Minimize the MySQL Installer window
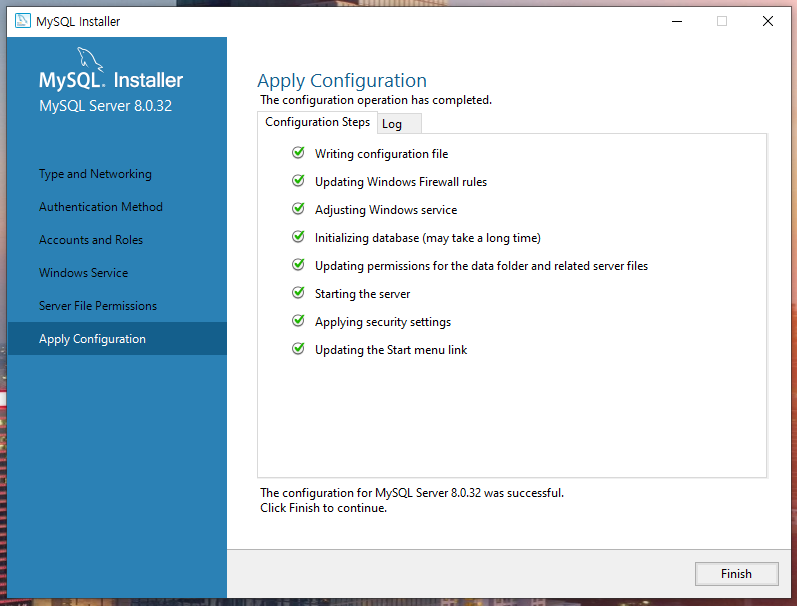 pyautogui.click(x=677, y=21)
